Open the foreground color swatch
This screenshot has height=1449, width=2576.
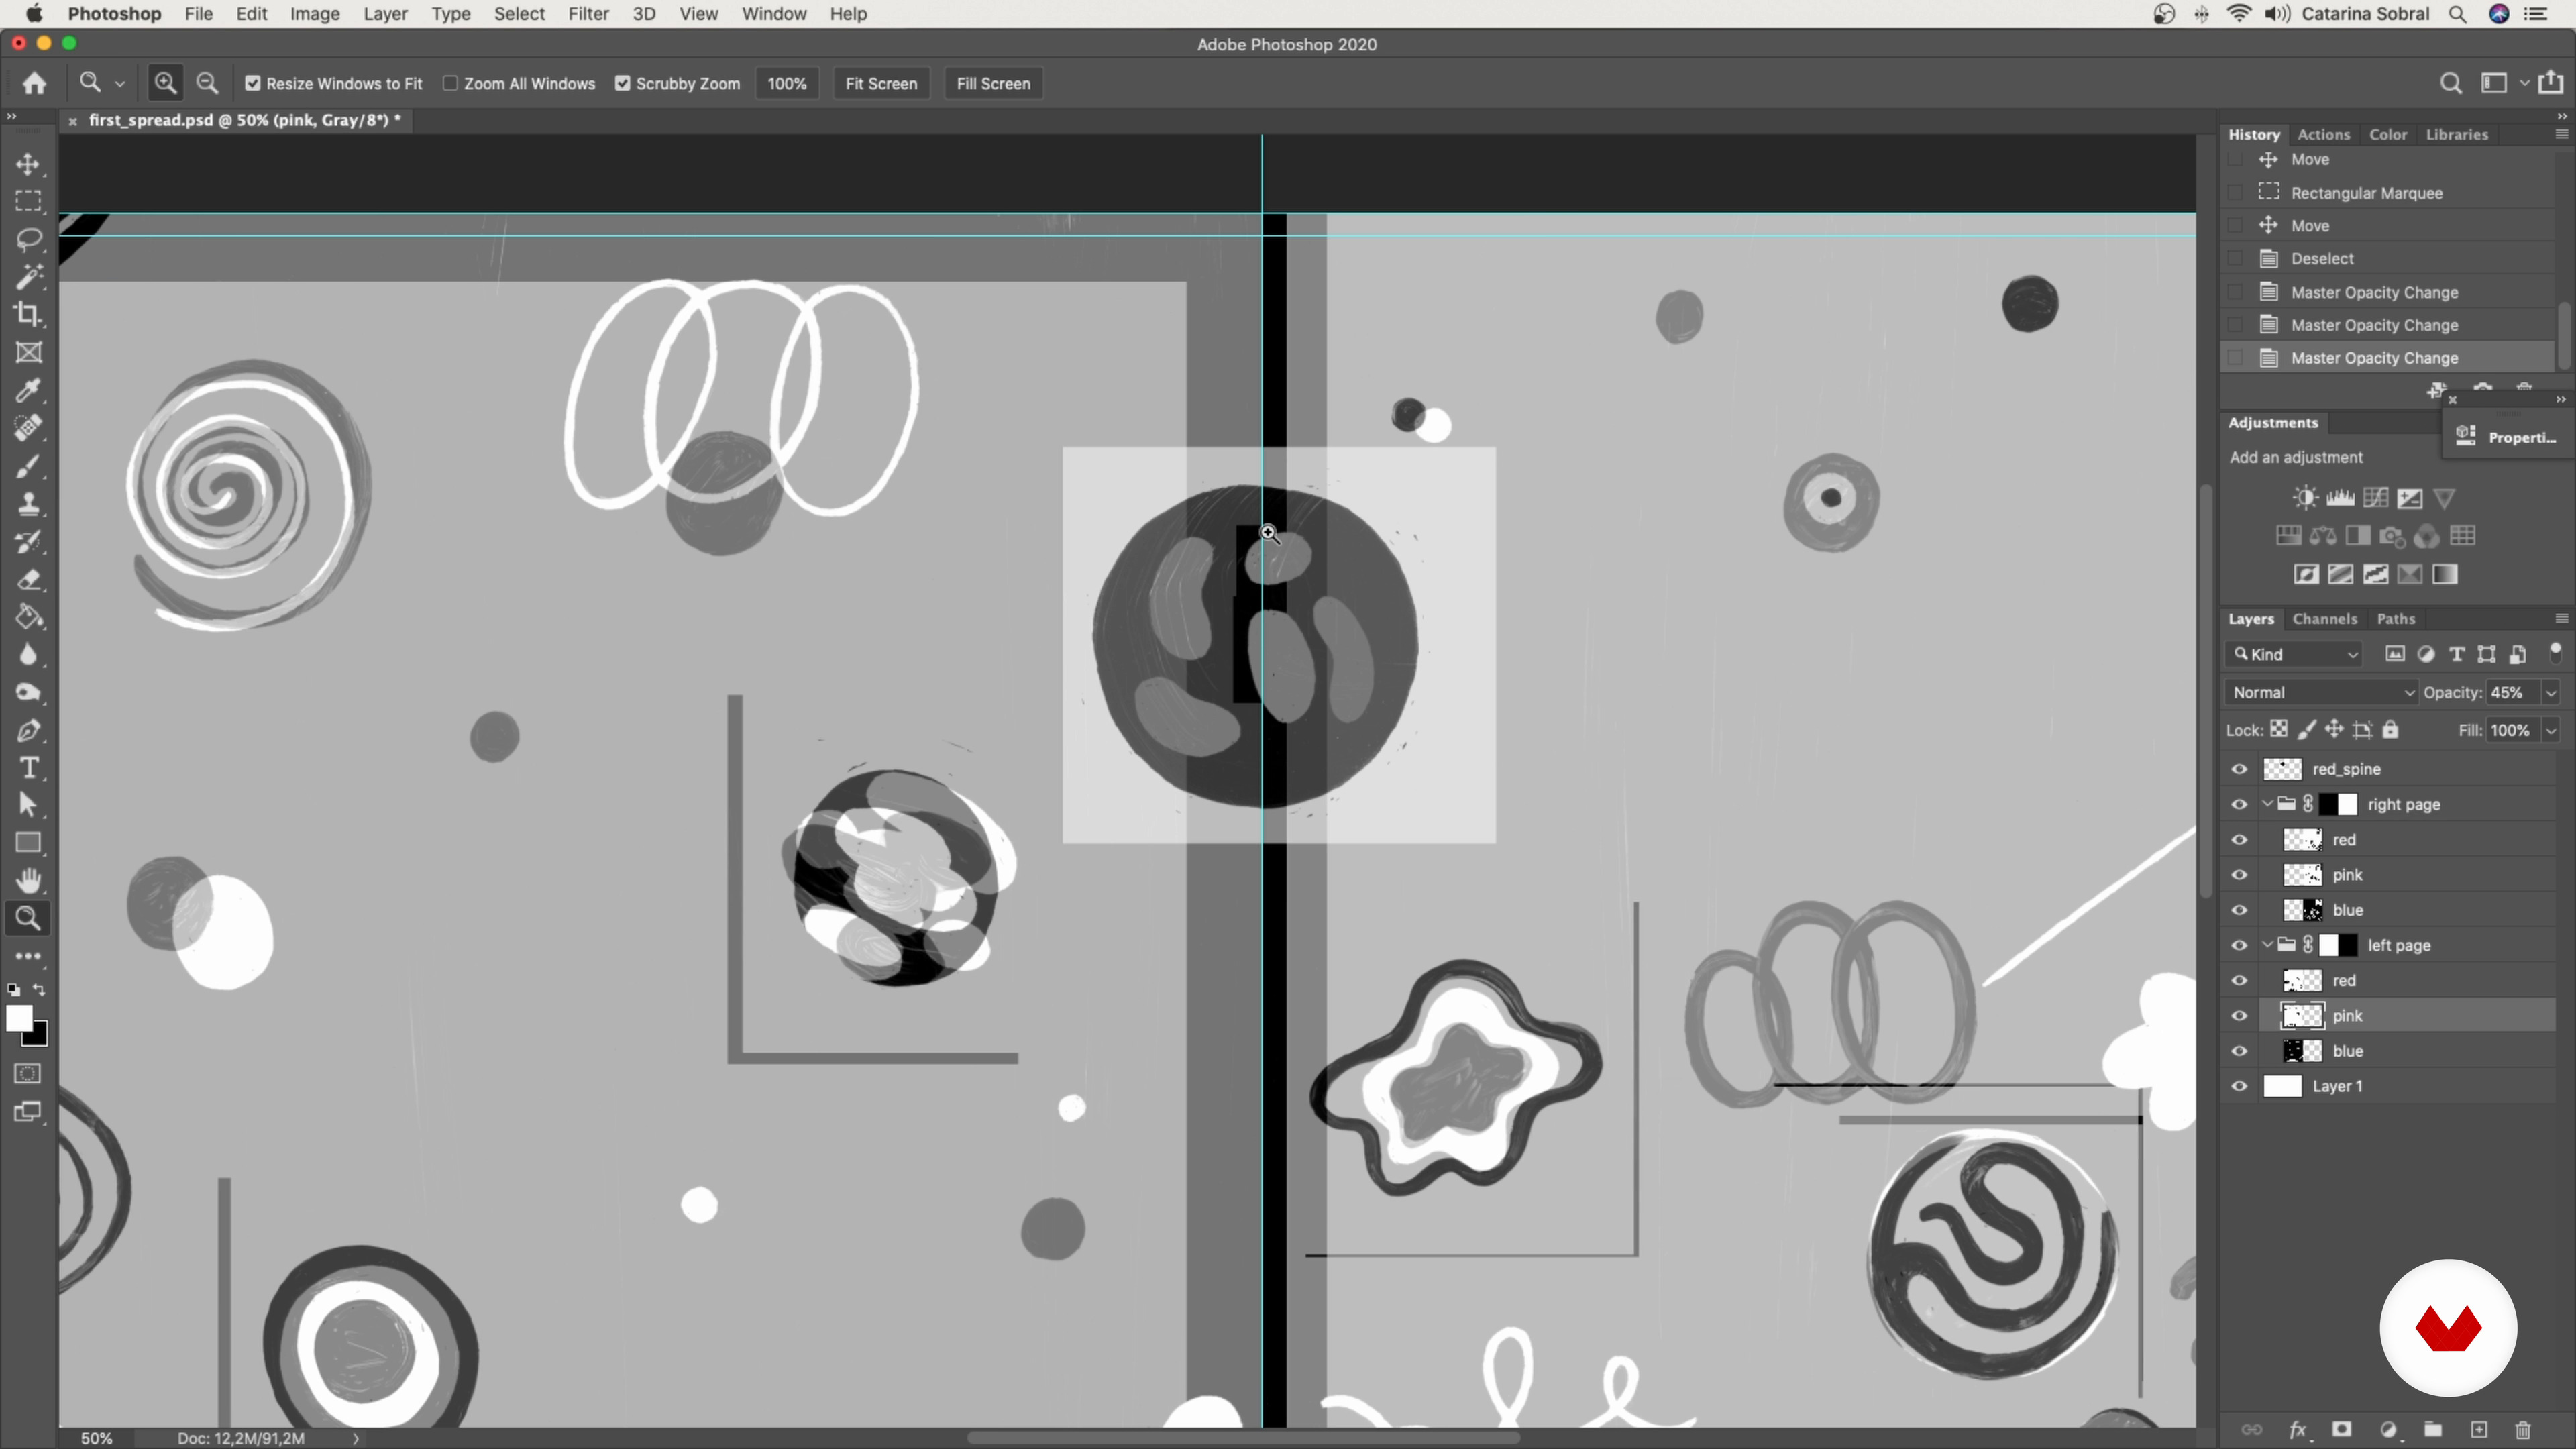pos(18,1018)
